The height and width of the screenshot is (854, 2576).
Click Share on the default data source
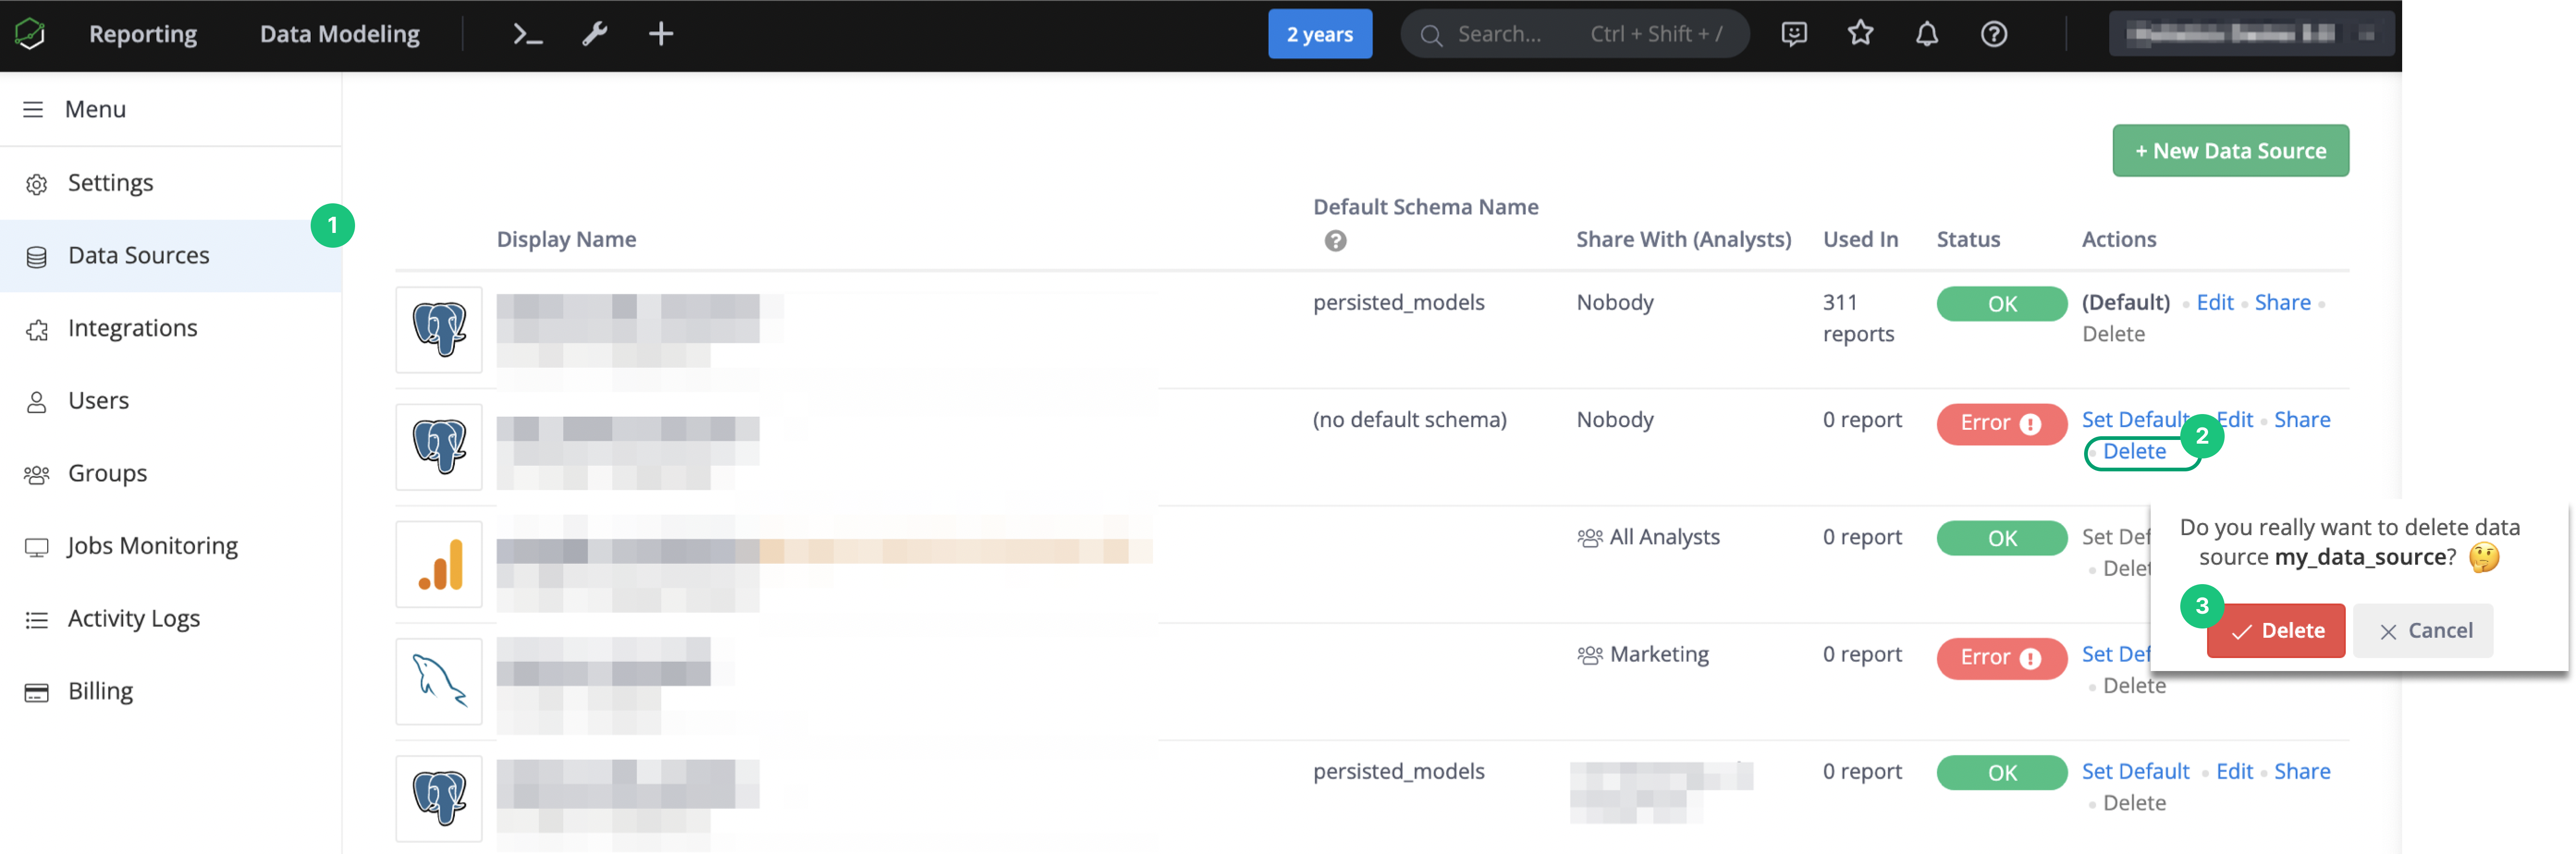pyautogui.click(x=2282, y=303)
